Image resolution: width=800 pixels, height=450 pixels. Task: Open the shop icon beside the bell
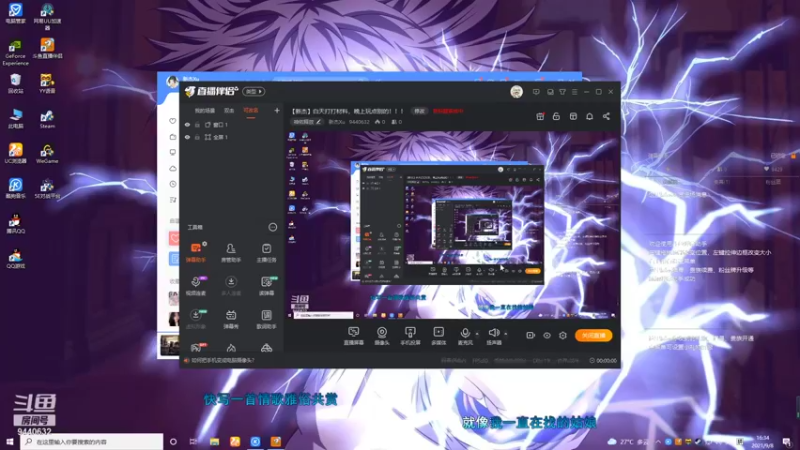(573, 116)
